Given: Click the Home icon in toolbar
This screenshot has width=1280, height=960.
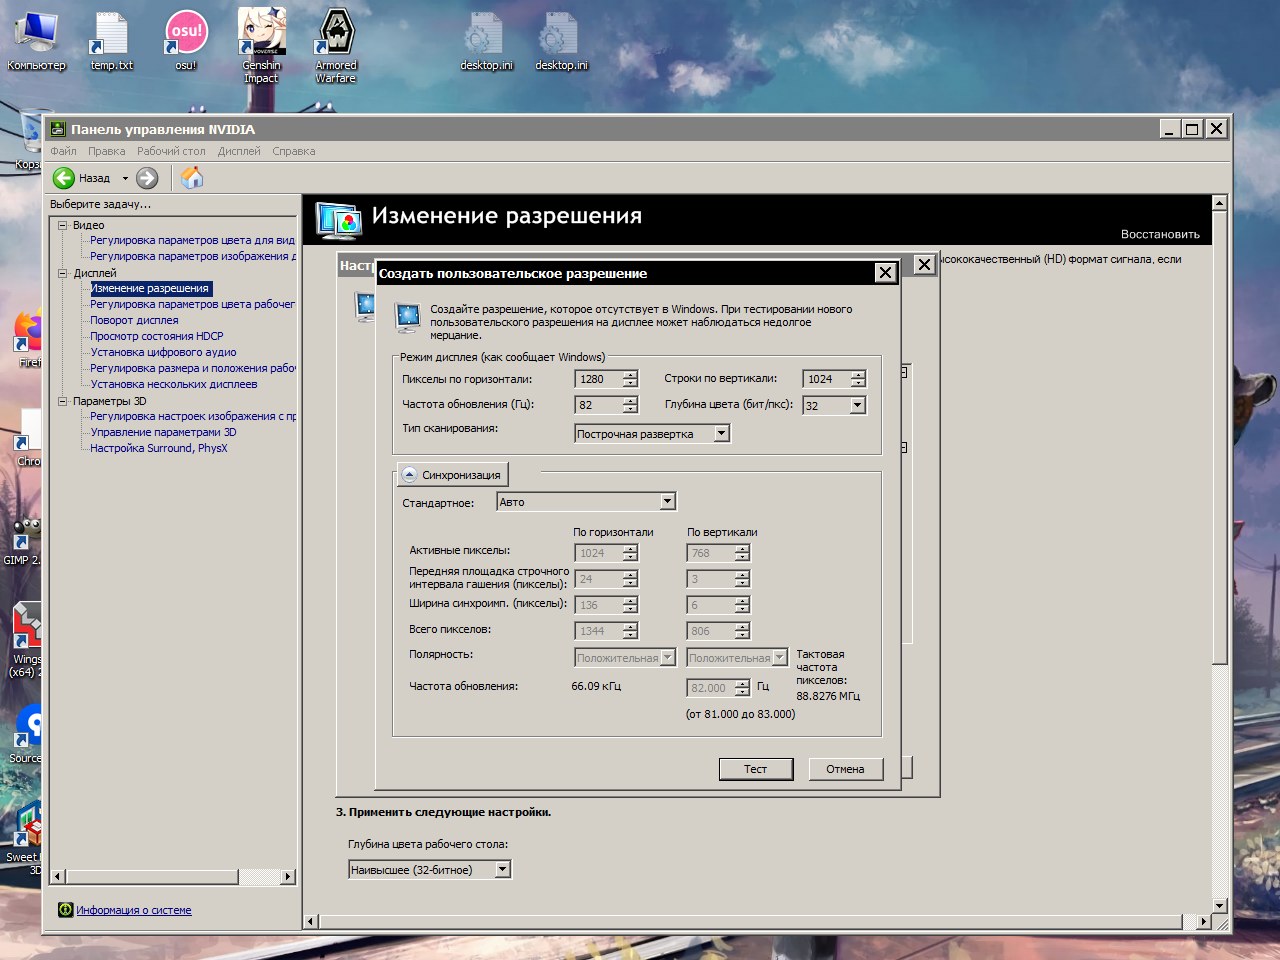Looking at the screenshot, I should point(192,178).
